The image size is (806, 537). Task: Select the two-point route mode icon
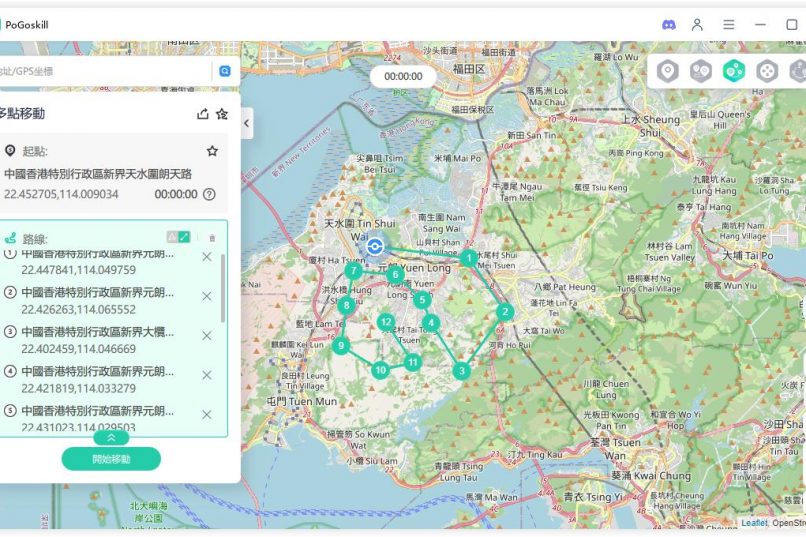pos(701,71)
